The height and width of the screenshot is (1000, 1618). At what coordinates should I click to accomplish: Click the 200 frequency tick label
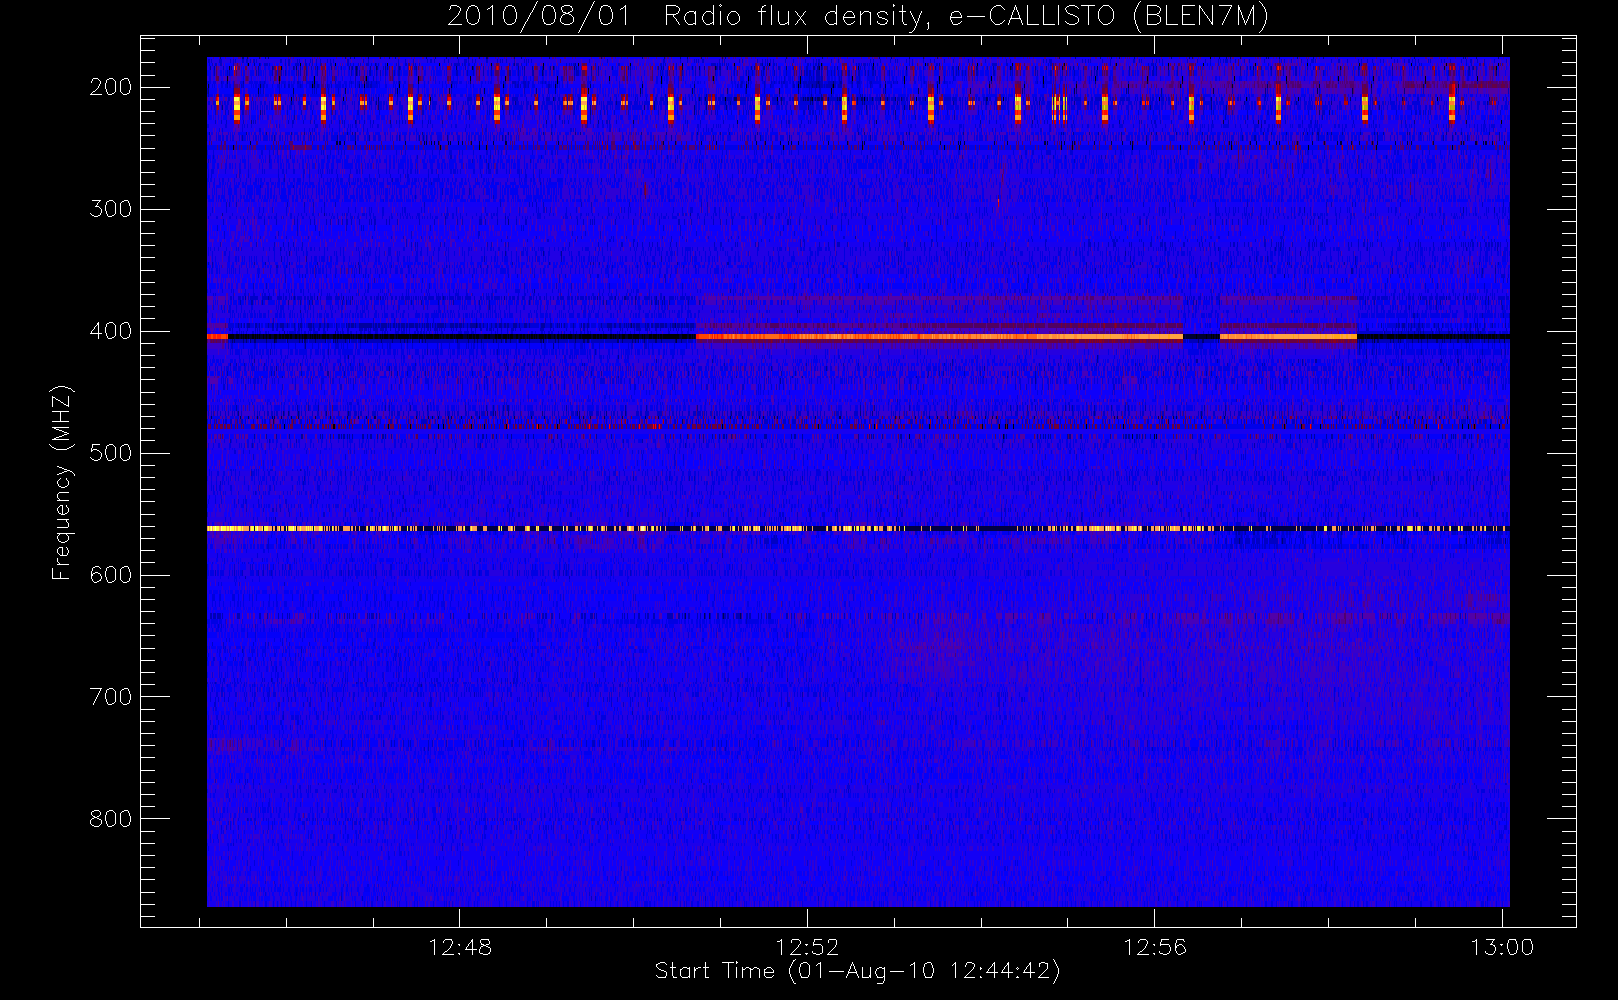tap(111, 87)
